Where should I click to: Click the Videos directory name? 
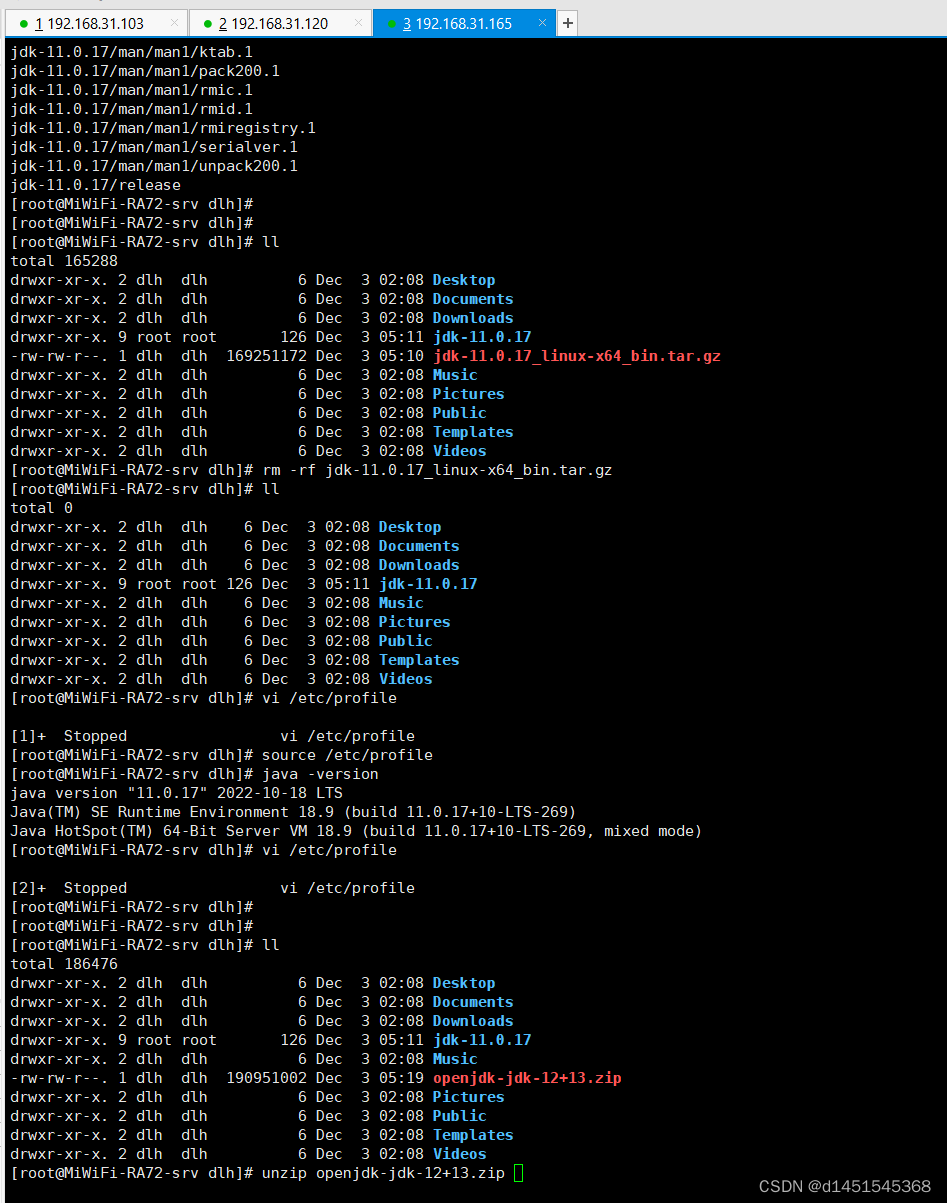[x=459, y=1154]
